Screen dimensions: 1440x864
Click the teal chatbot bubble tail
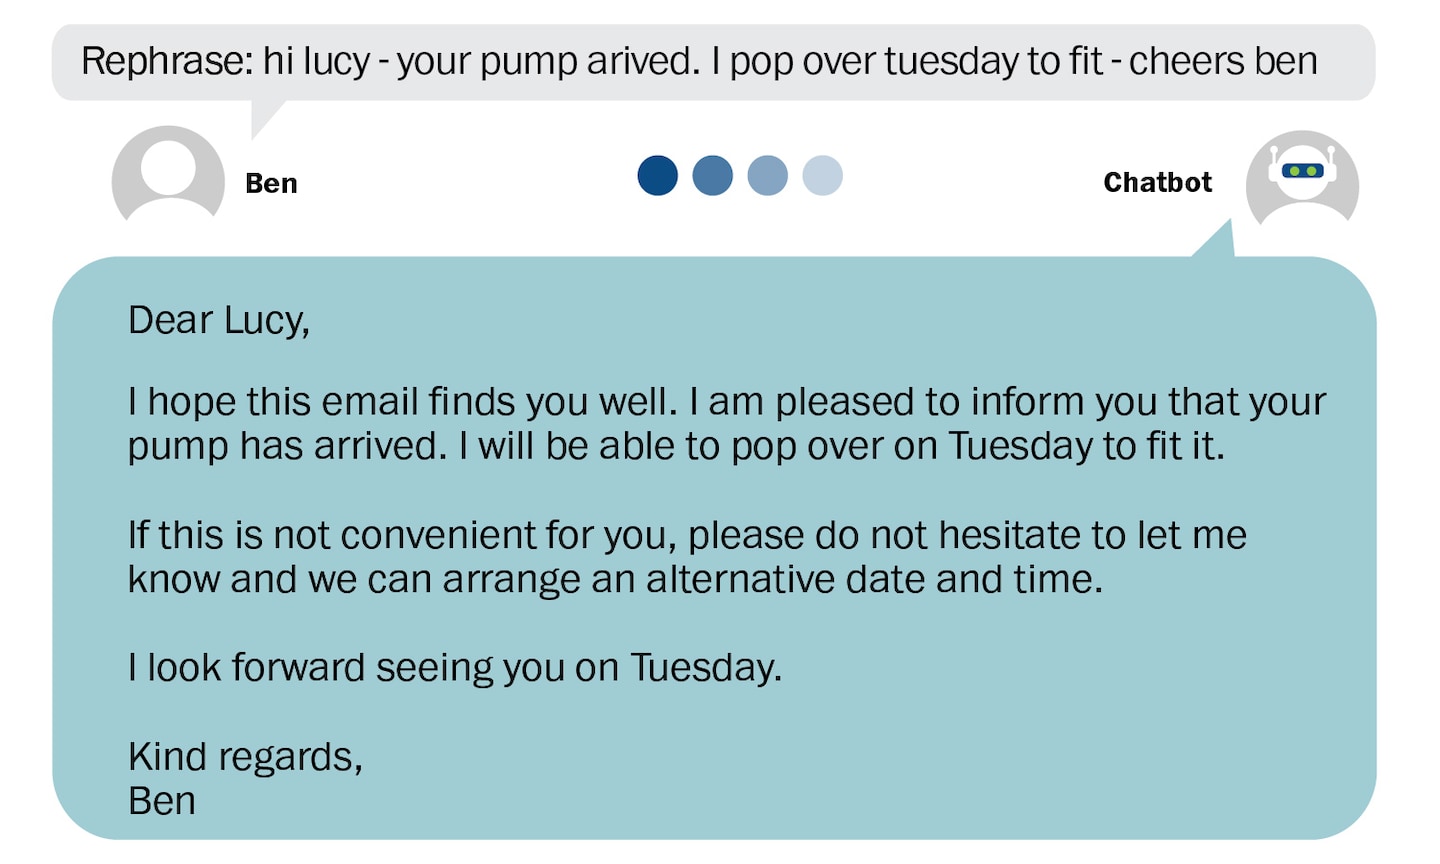[x=1215, y=241]
